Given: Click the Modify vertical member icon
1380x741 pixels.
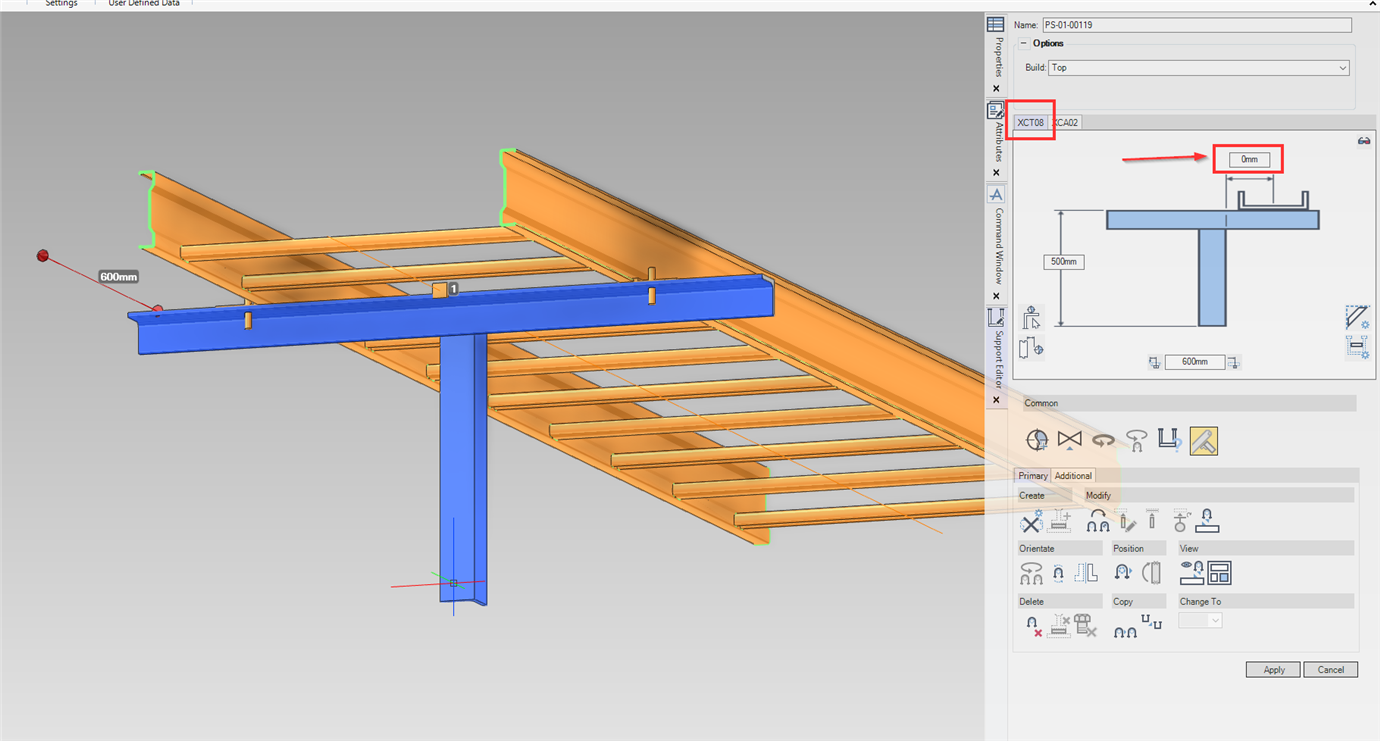Looking at the screenshot, I should (1151, 519).
